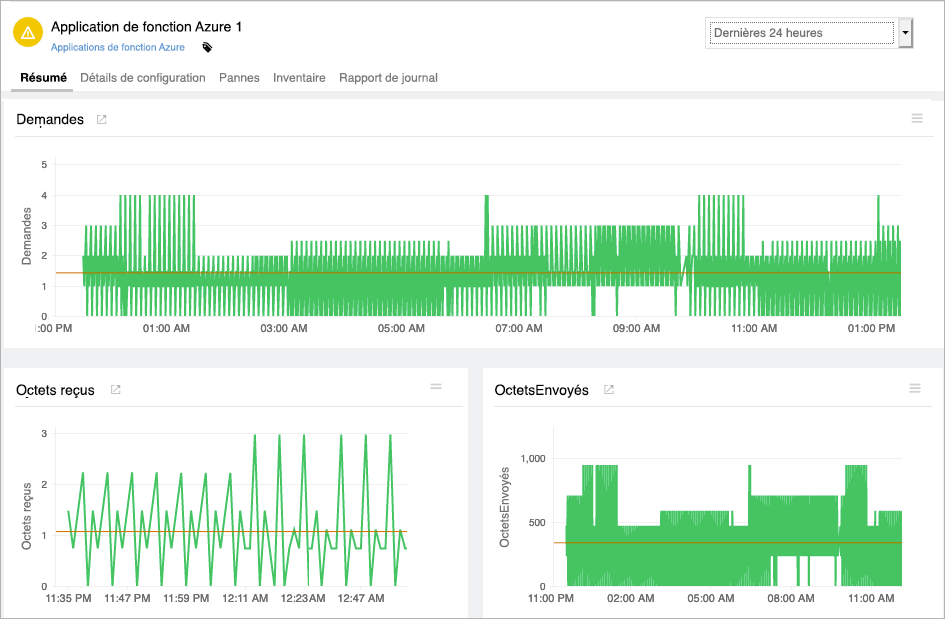Open the Octets reçus chart hamburger menu
Viewport: 945px width, 619px height.
[x=435, y=388]
